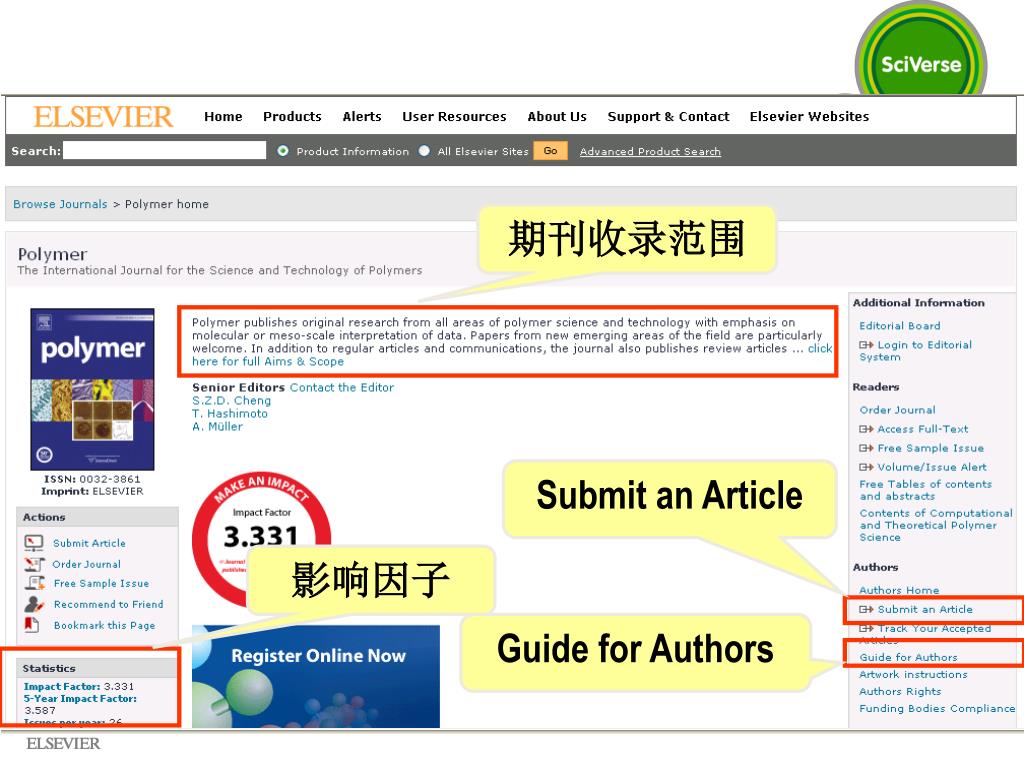The height and width of the screenshot is (768, 1024).
Task: Open Funding Bodies Compliance link
Action: click(x=937, y=708)
